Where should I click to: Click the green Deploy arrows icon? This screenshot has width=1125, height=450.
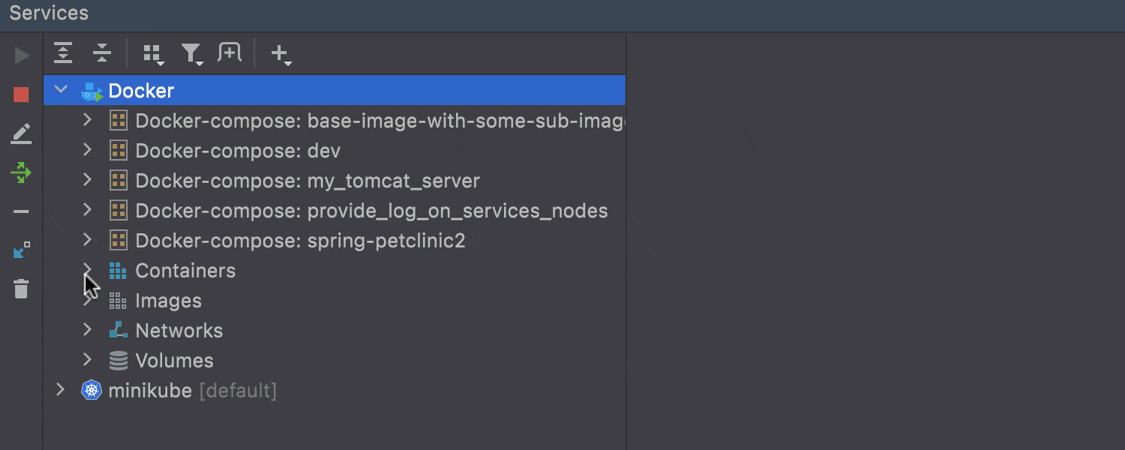pyautogui.click(x=22, y=172)
